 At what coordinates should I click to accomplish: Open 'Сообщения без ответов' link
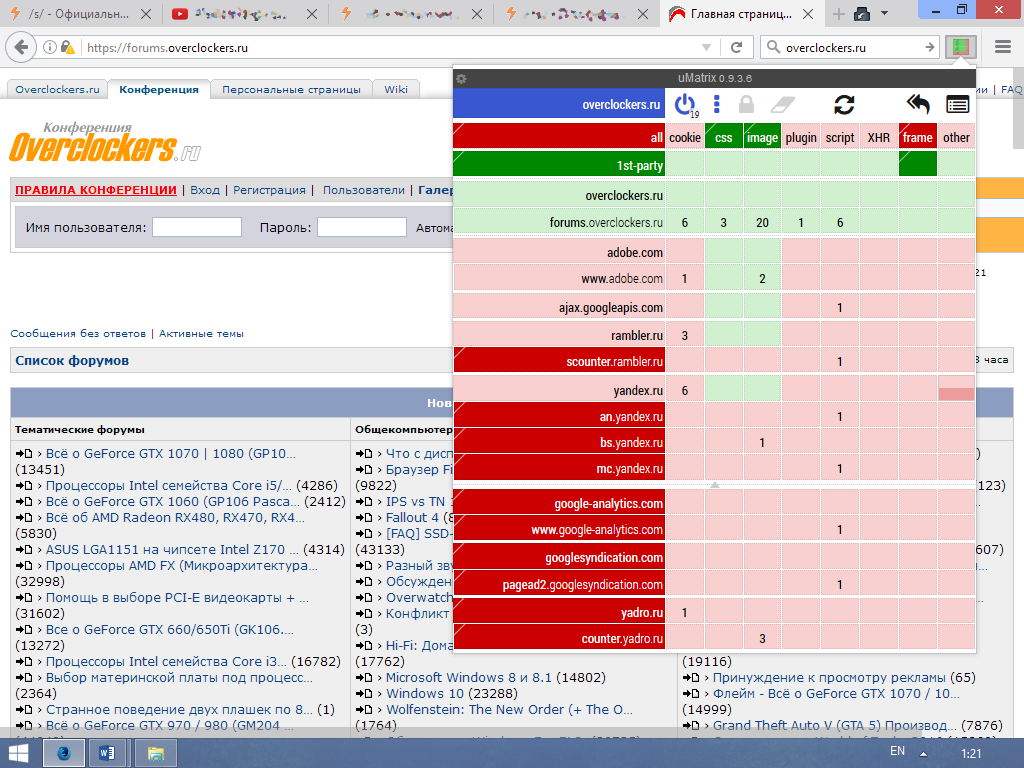[78, 334]
